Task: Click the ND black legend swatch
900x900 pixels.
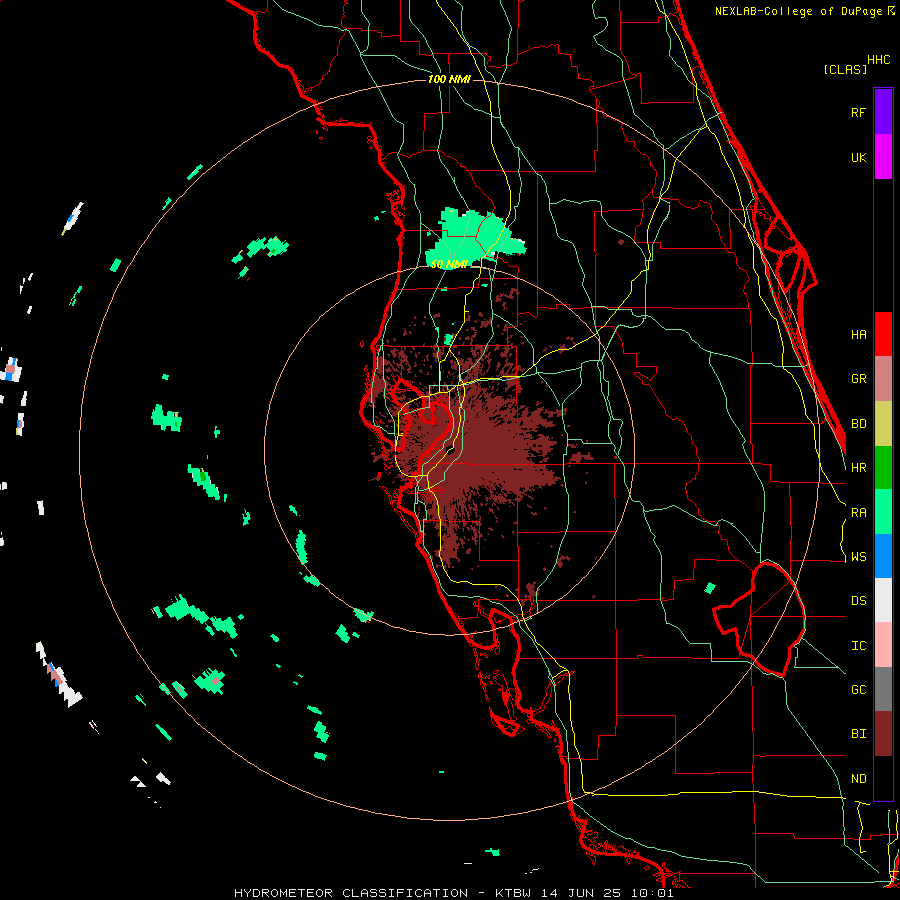Action: tap(883, 778)
